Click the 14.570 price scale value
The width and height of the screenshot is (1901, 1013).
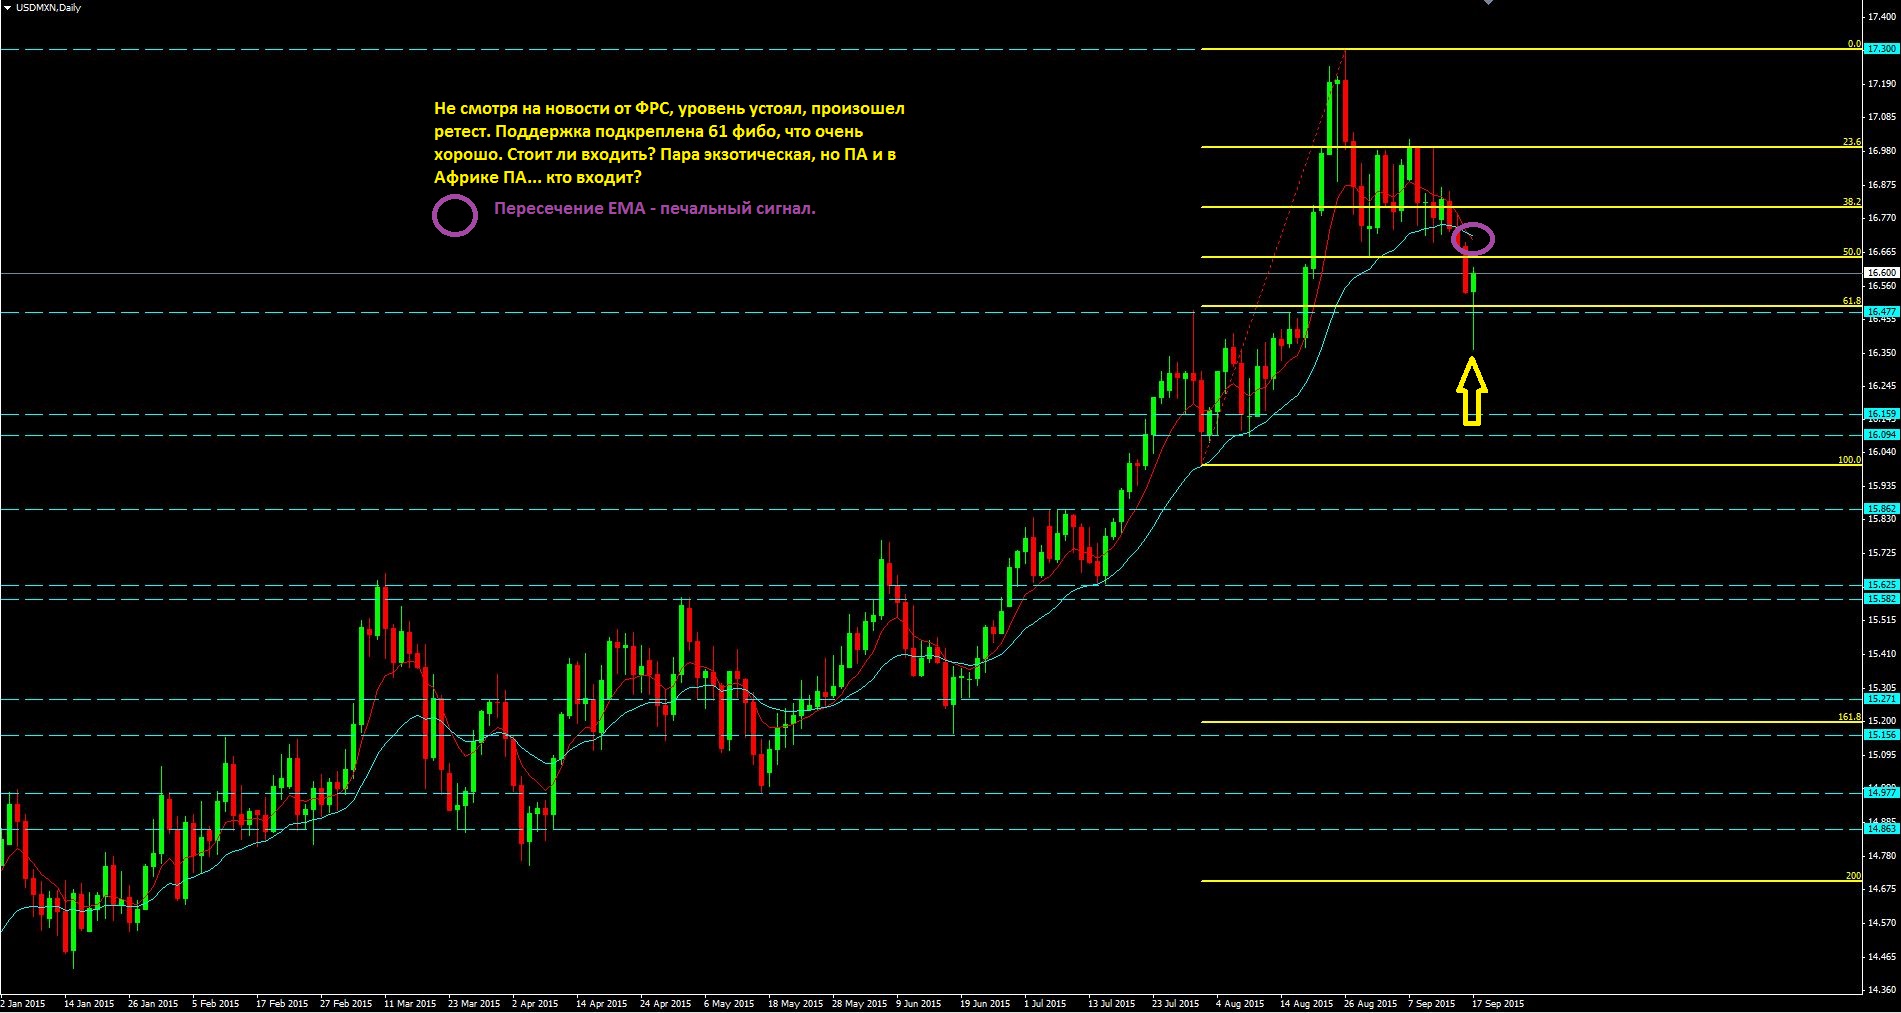[1882, 922]
